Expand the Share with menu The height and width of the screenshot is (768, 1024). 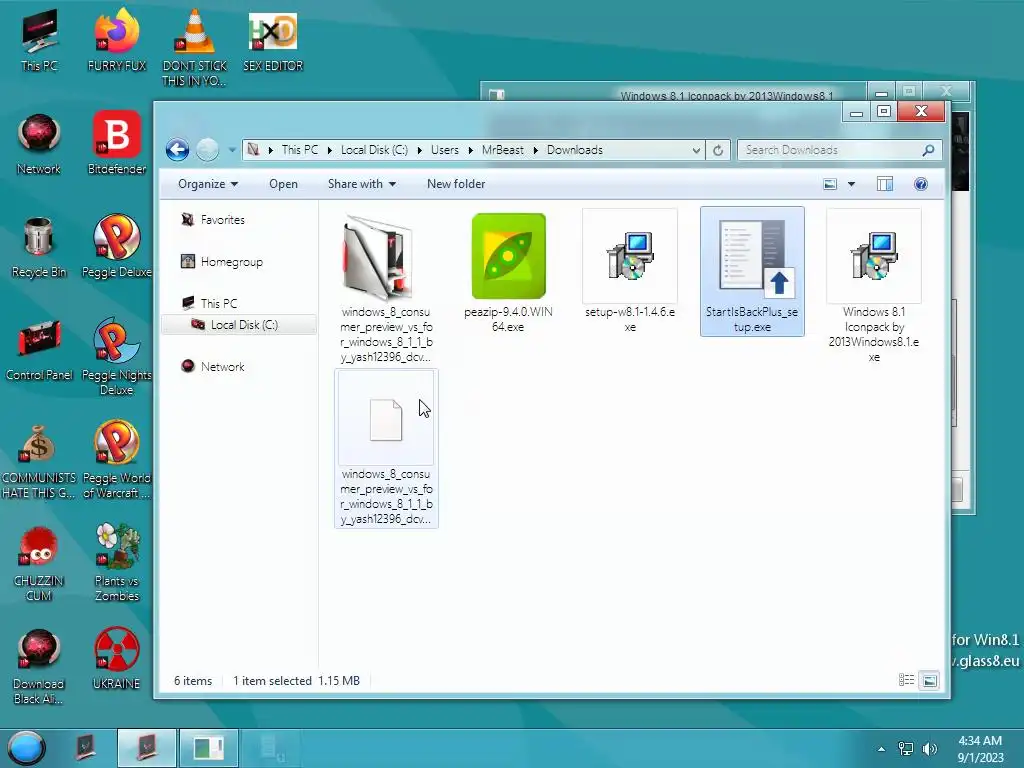click(362, 184)
